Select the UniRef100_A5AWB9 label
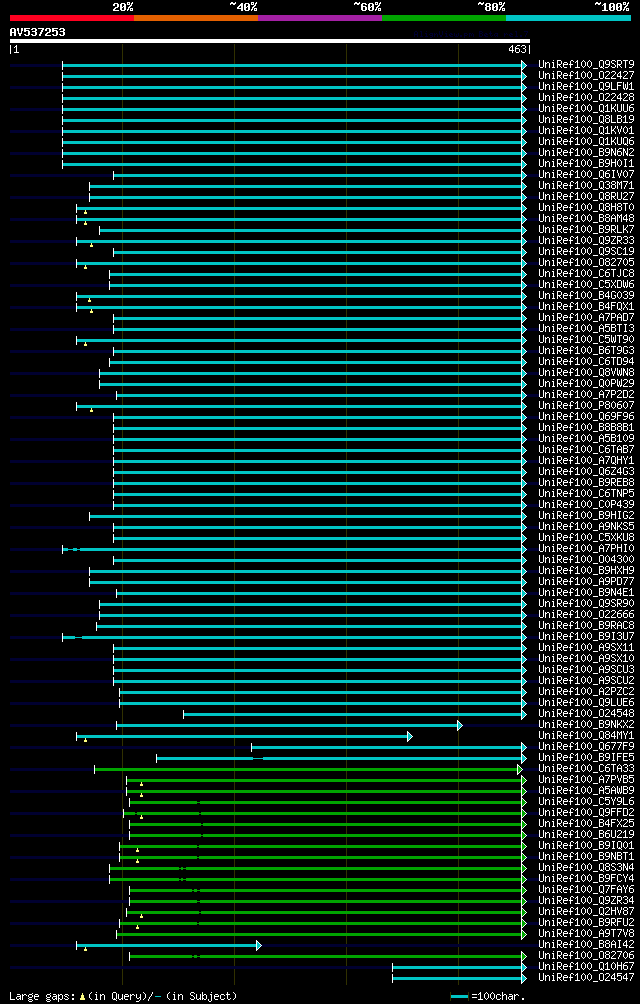Screen dimensions: 640x1004 coord(586,791)
